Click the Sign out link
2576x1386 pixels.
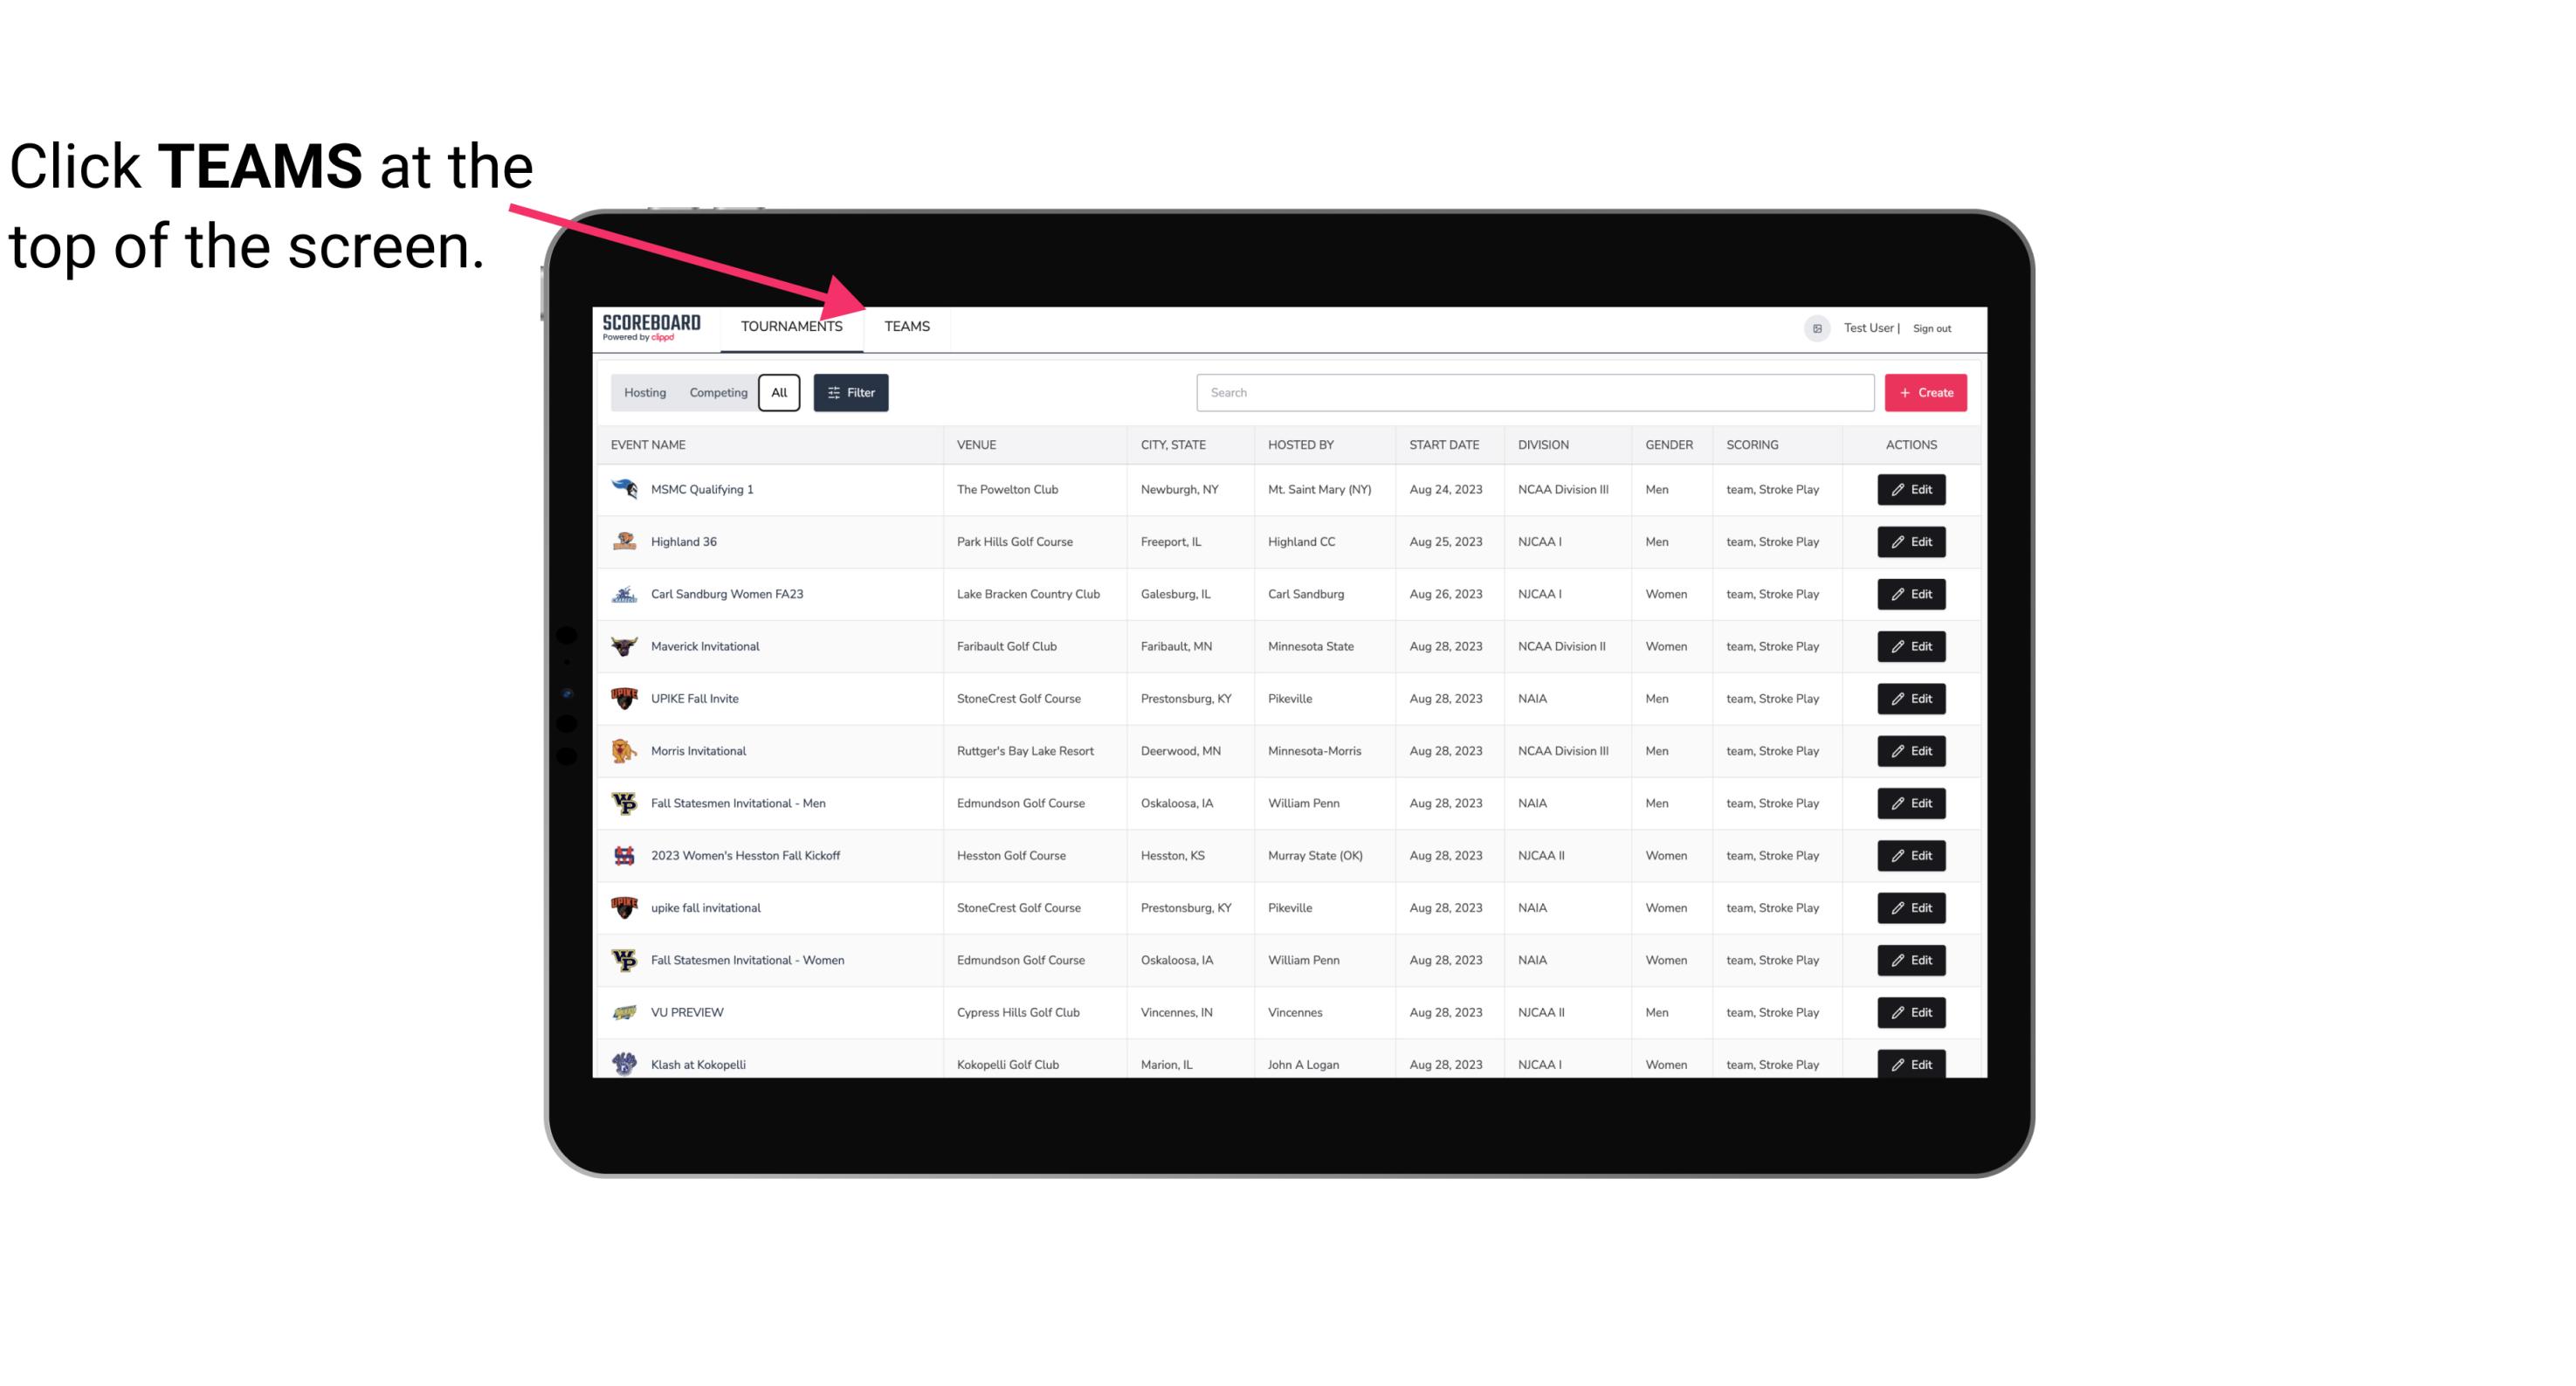pyautogui.click(x=1932, y=326)
